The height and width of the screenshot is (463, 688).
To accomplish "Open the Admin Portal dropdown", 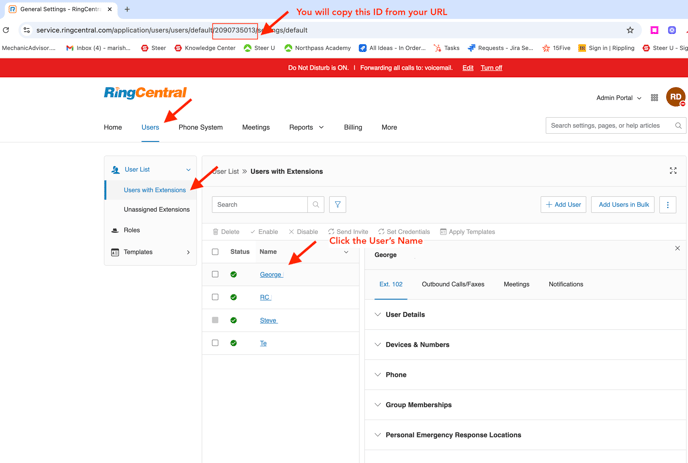I will click(618, 97).
